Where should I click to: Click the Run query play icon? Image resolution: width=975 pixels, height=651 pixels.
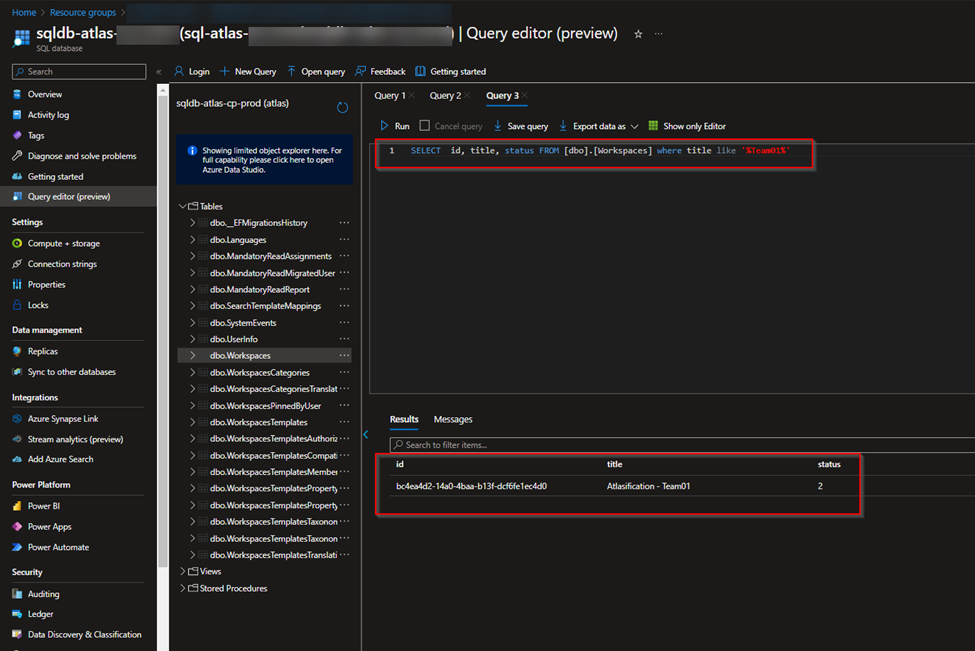pyautogui.click(x=384, y=126)
